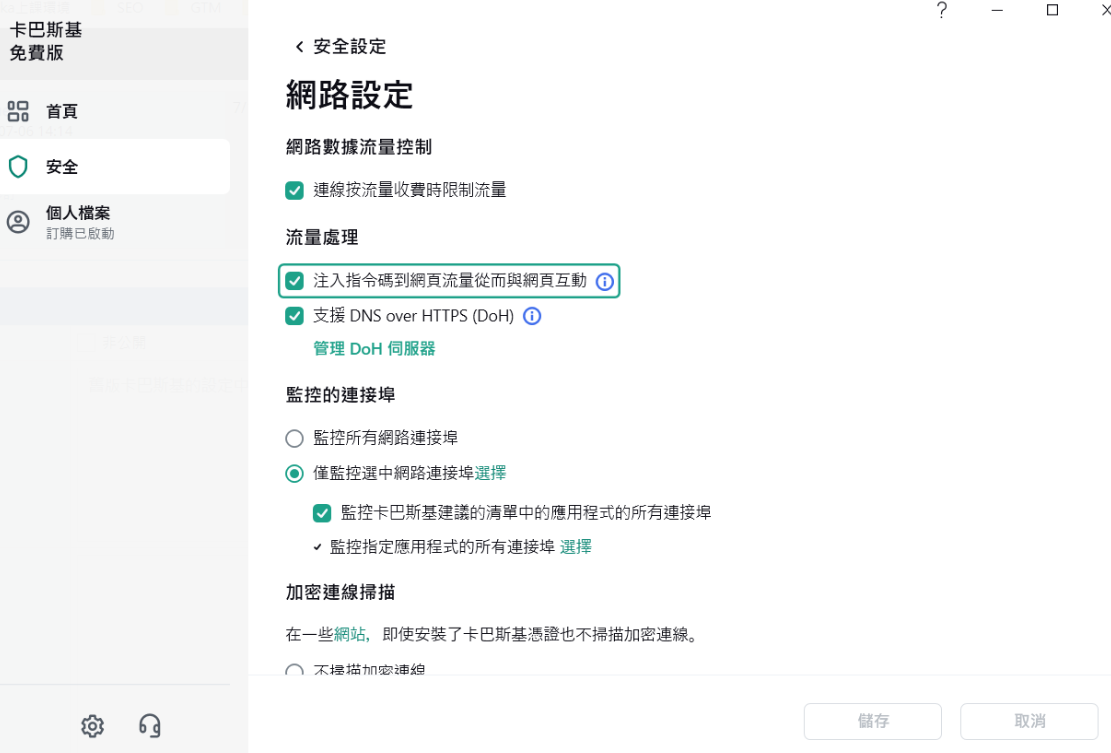Open 選擇 for 監控指定應用程式的所有連接埠
Image resolution: width=1111 pixels, height=753 pixels.
(x=575, y=547)
